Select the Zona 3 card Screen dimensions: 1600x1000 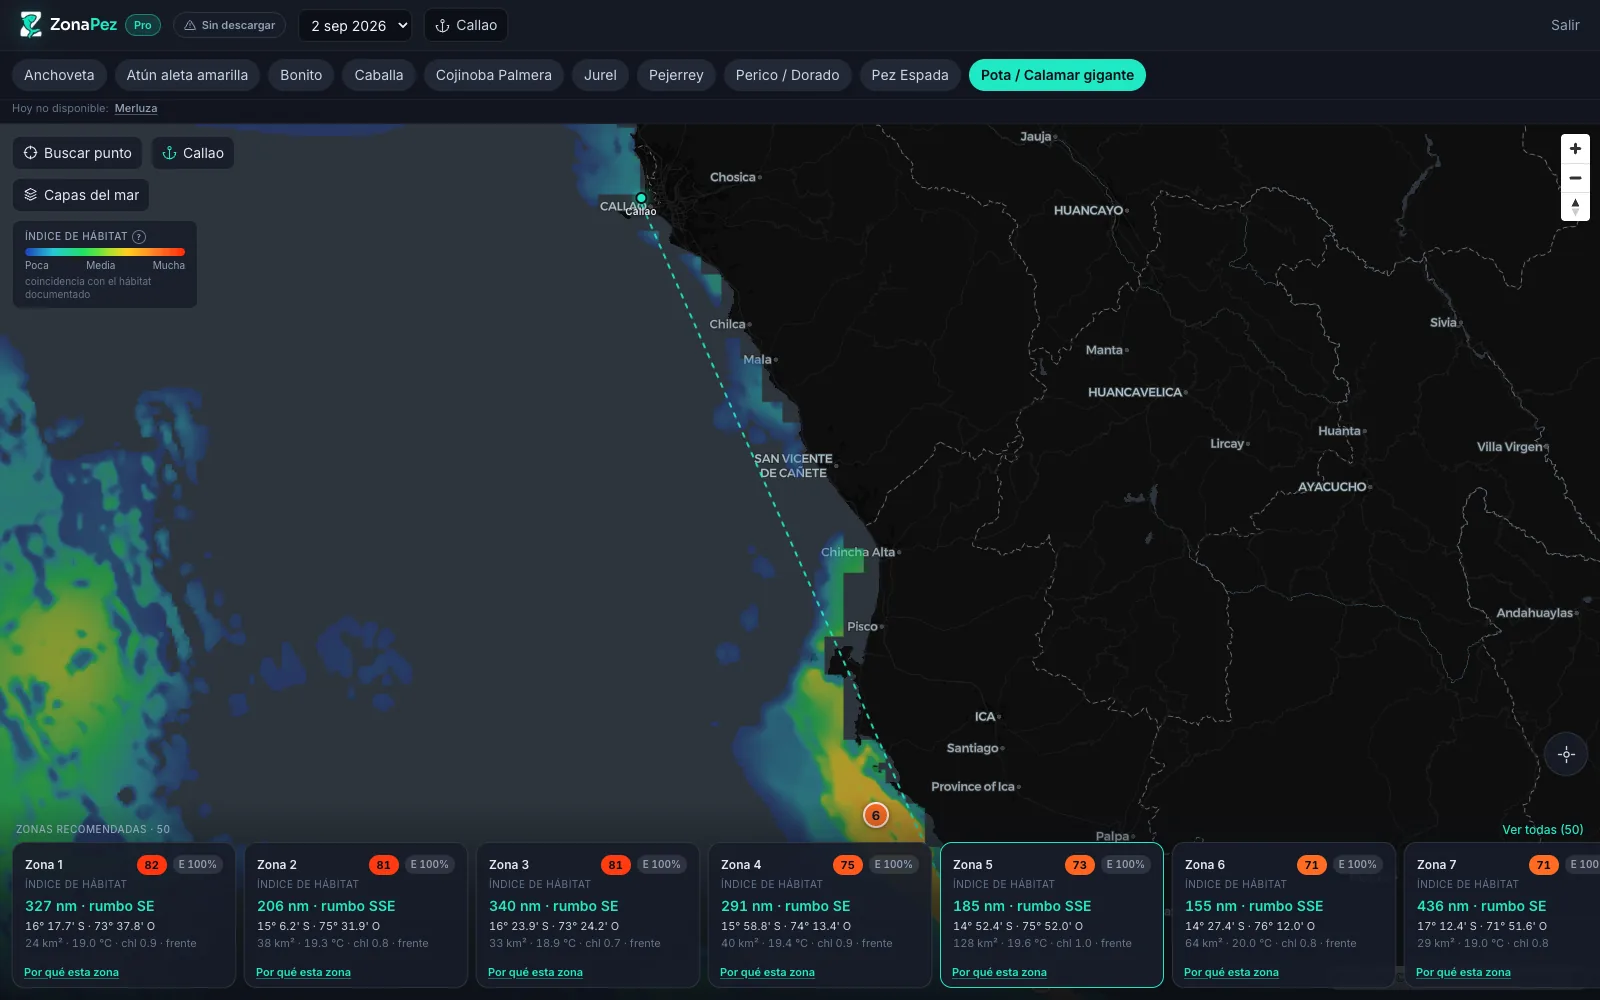pos(588,915)
